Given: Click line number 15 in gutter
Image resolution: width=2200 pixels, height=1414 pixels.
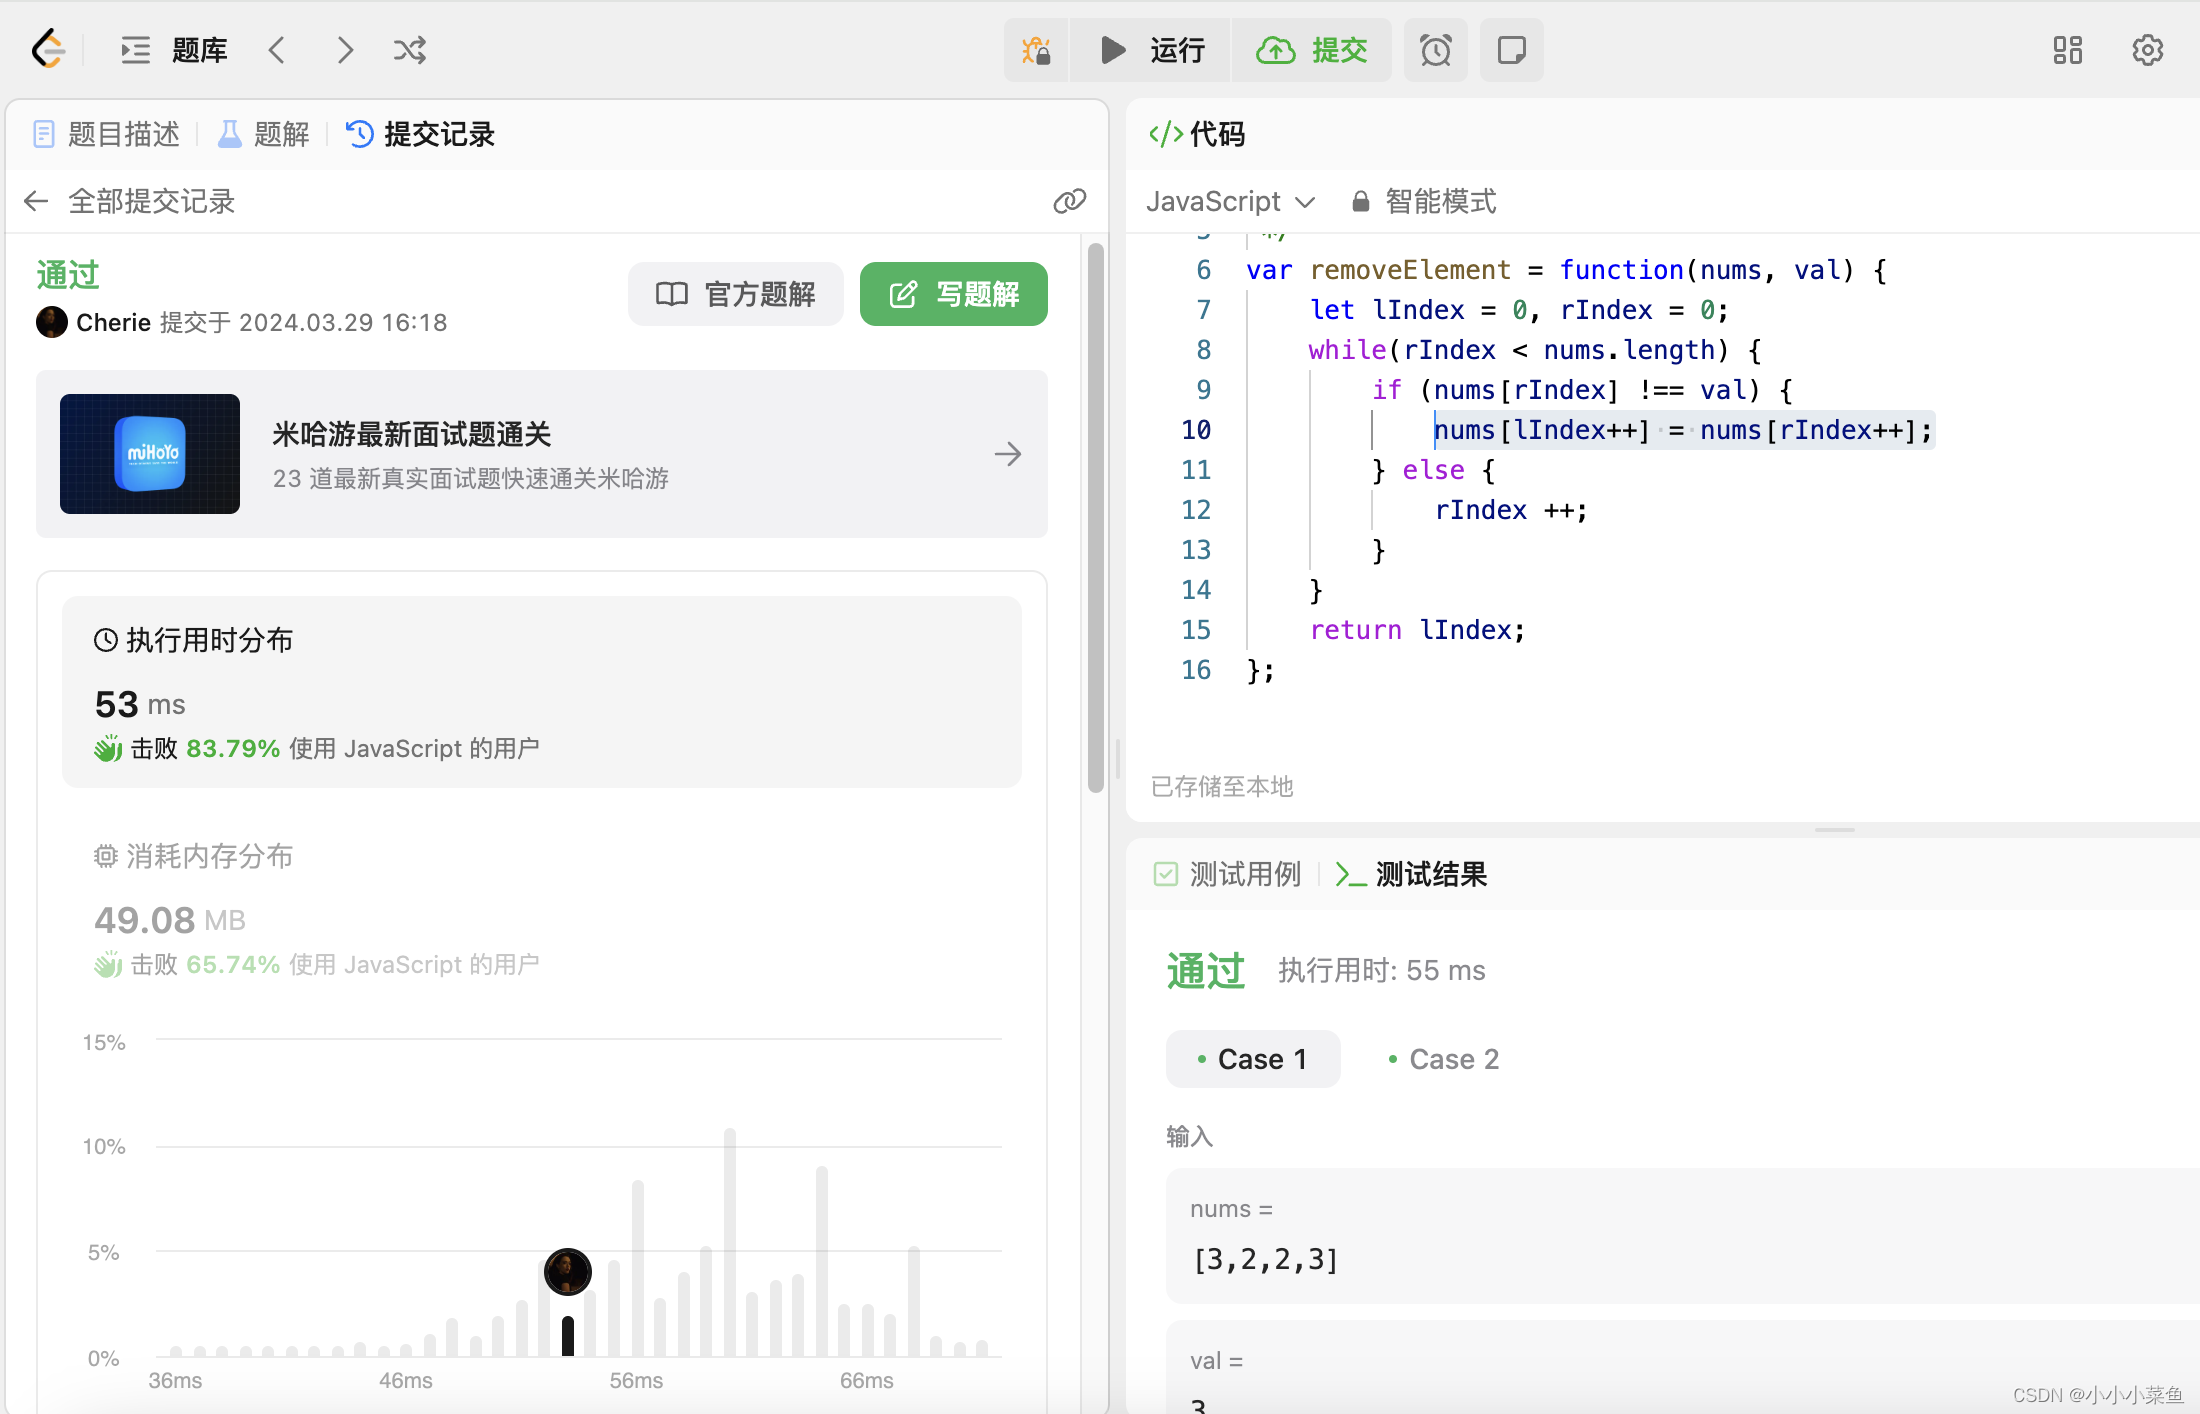Looking at the screenshot, I should pos(1196,630).
